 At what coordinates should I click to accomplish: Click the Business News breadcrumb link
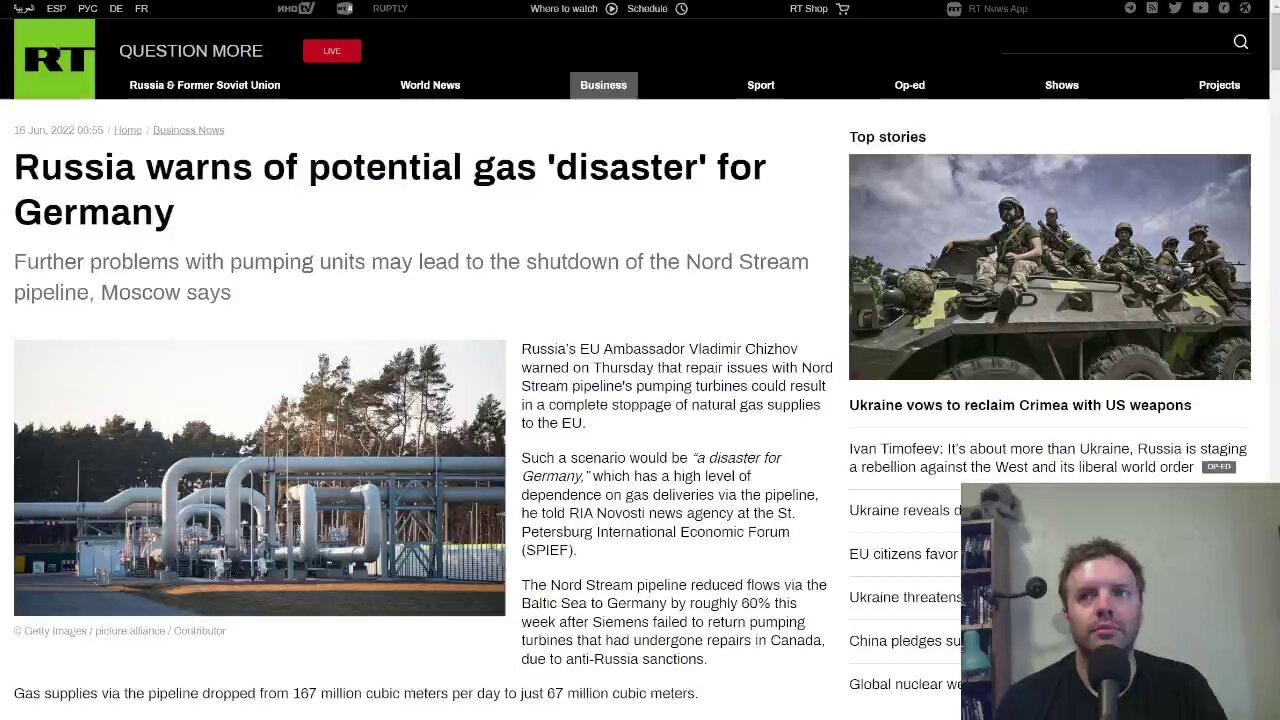[188, 130]
